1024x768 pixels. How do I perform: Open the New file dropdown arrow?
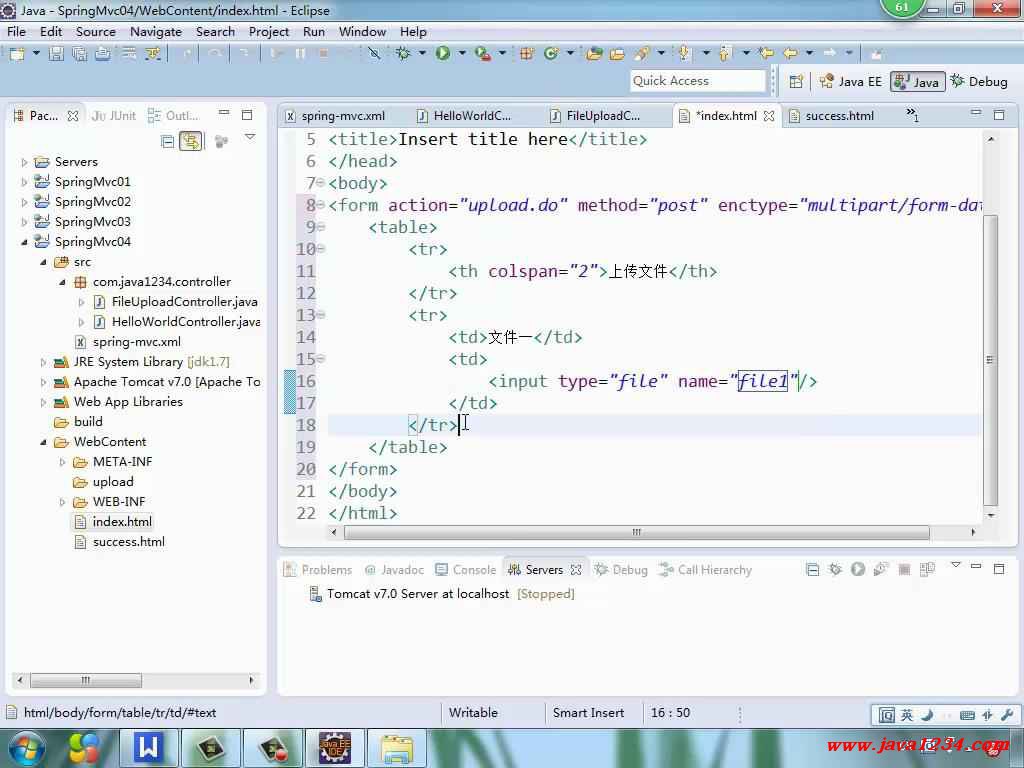36,54
